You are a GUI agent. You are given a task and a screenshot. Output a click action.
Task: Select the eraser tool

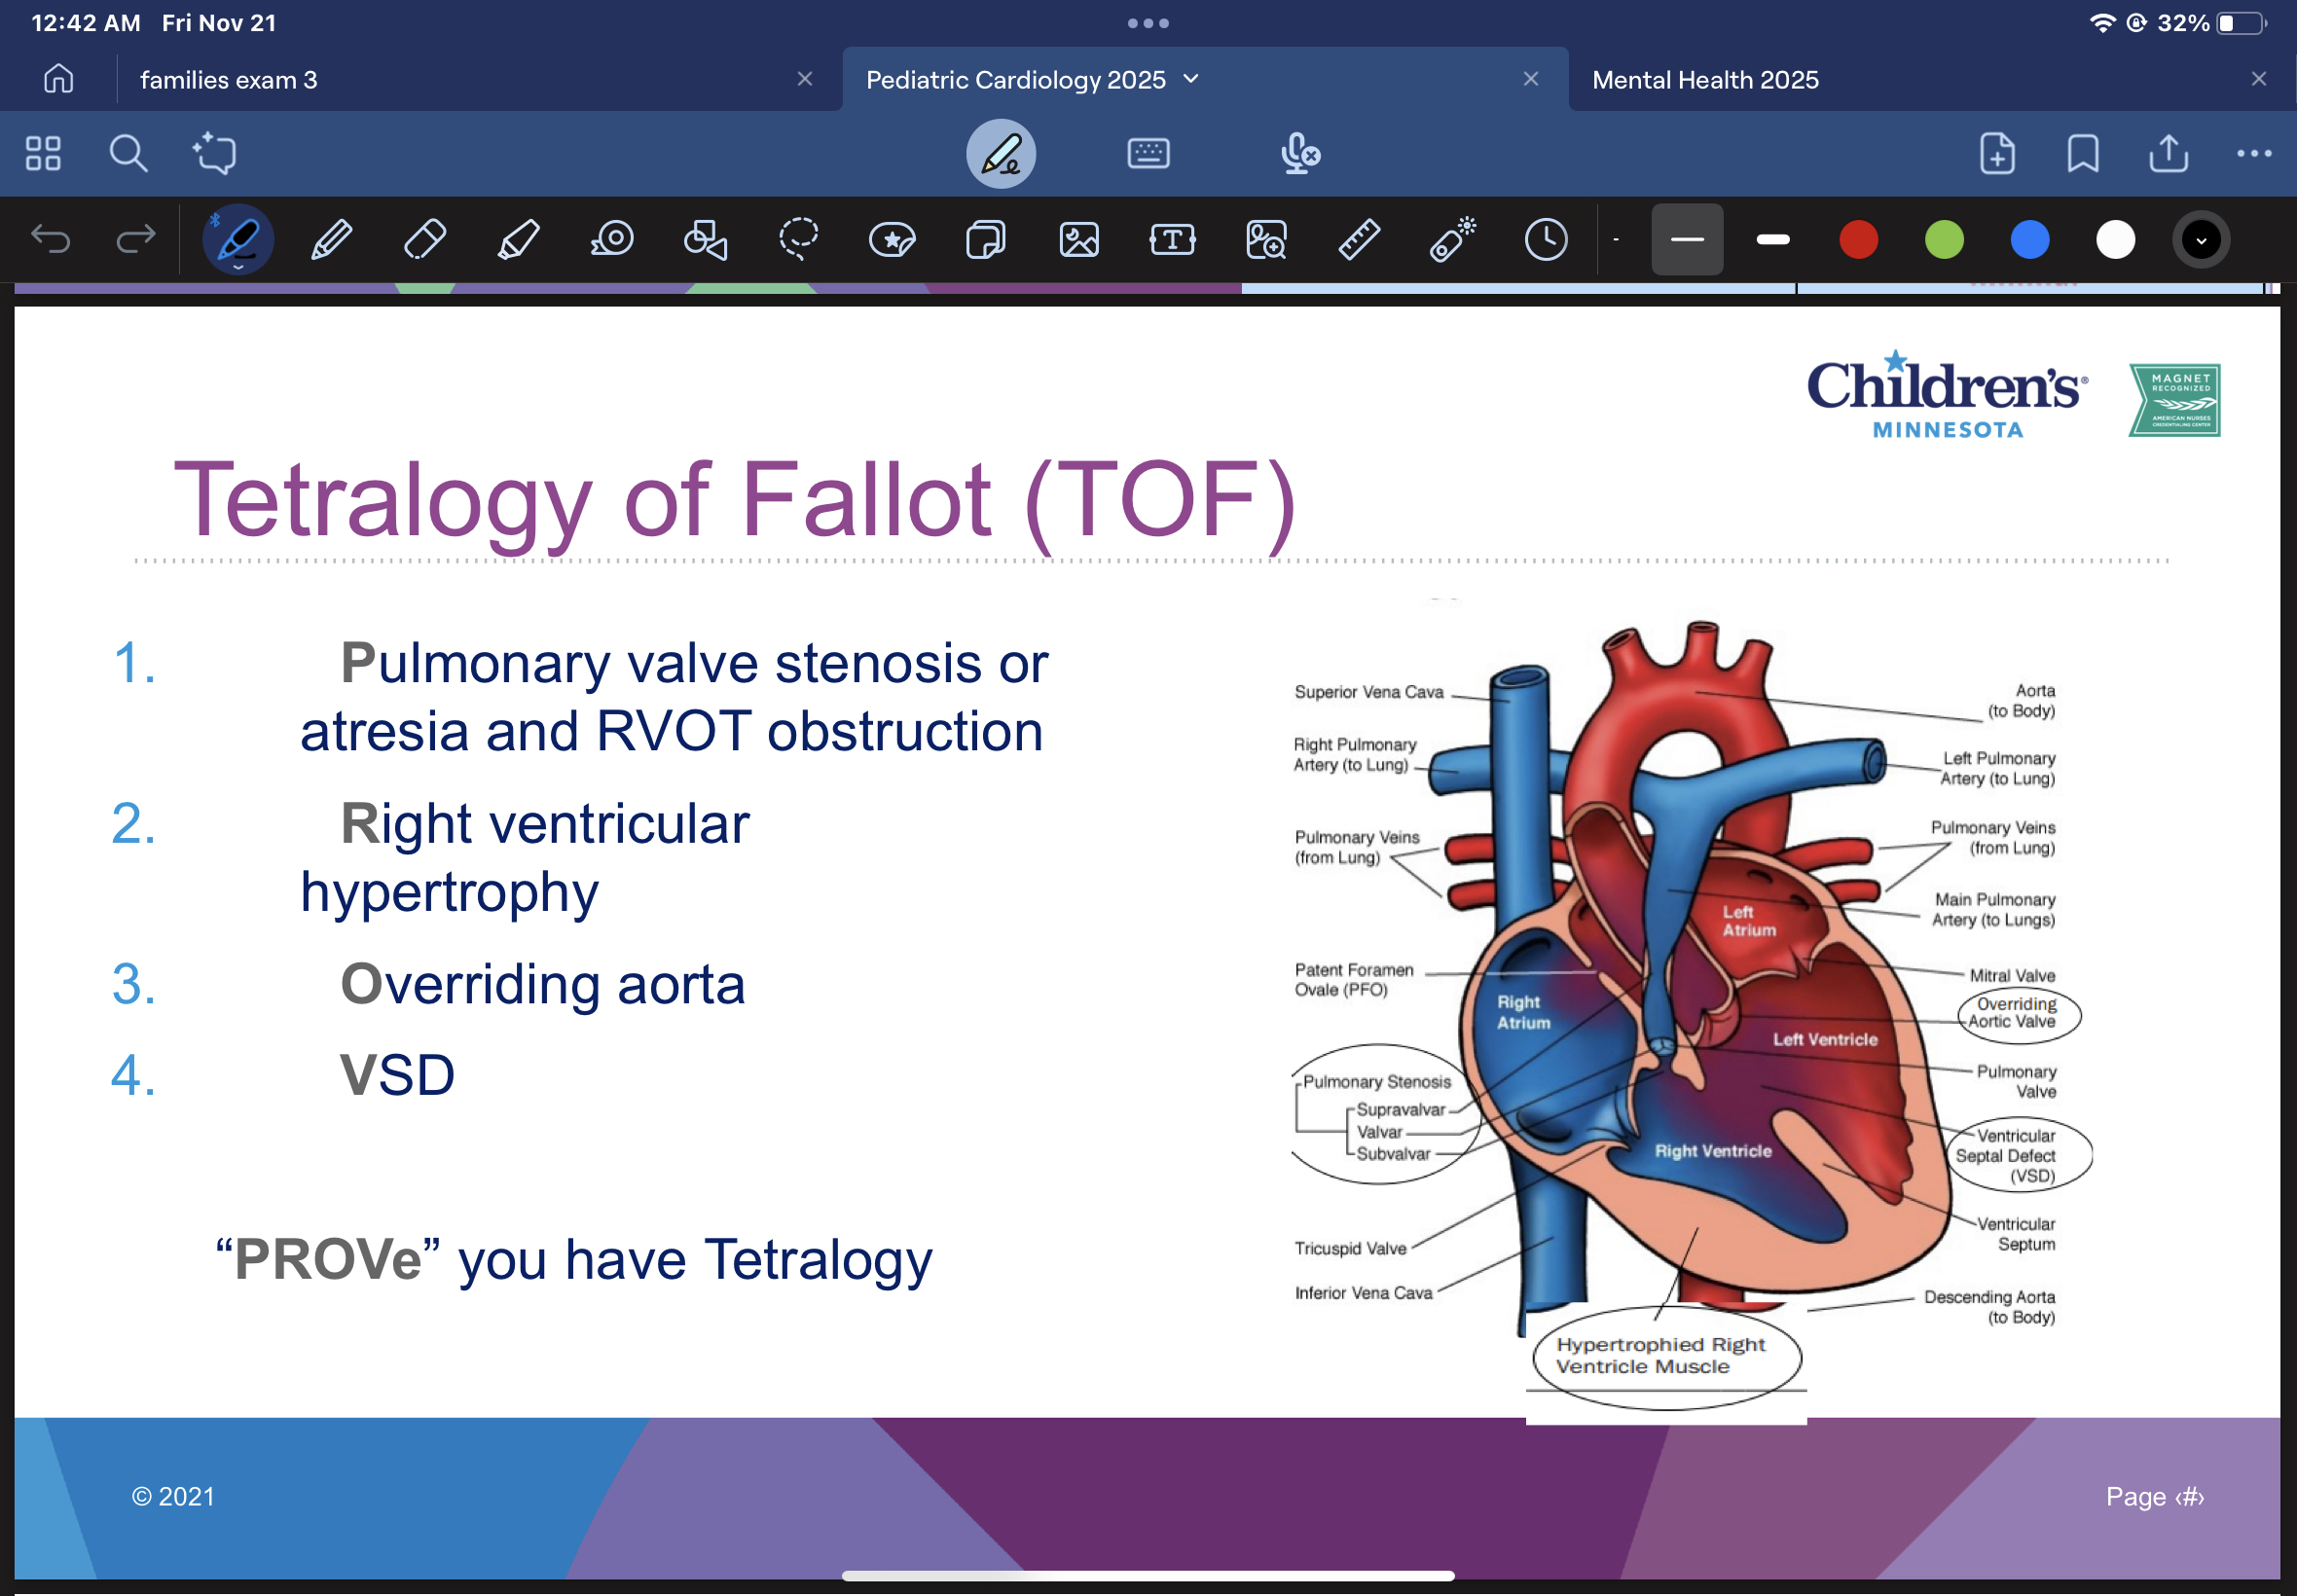tap(424, 239)
